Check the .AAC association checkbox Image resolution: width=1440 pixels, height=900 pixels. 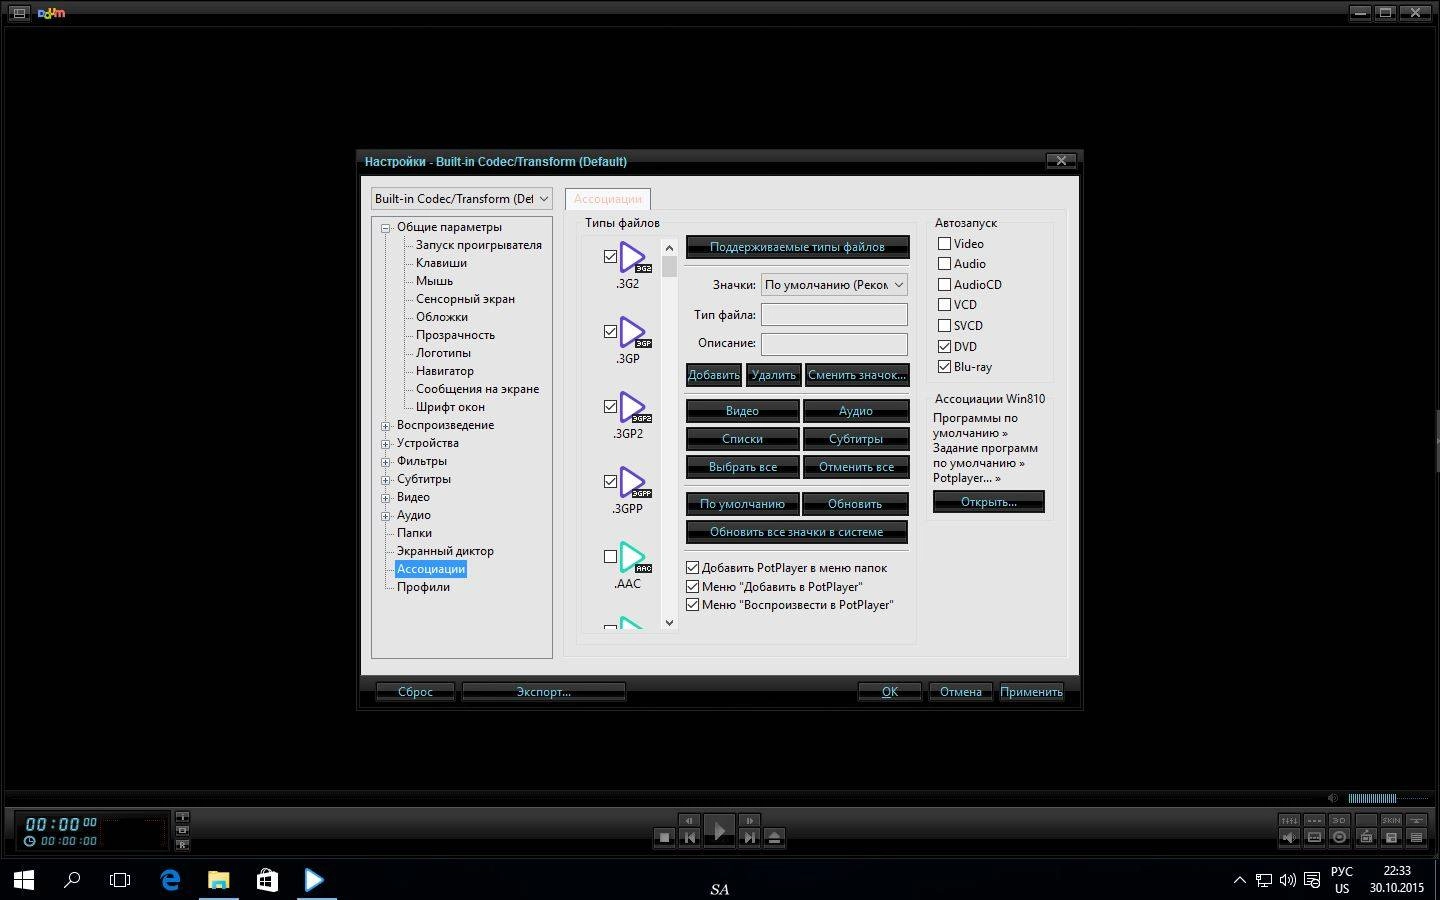pos(610,557)
